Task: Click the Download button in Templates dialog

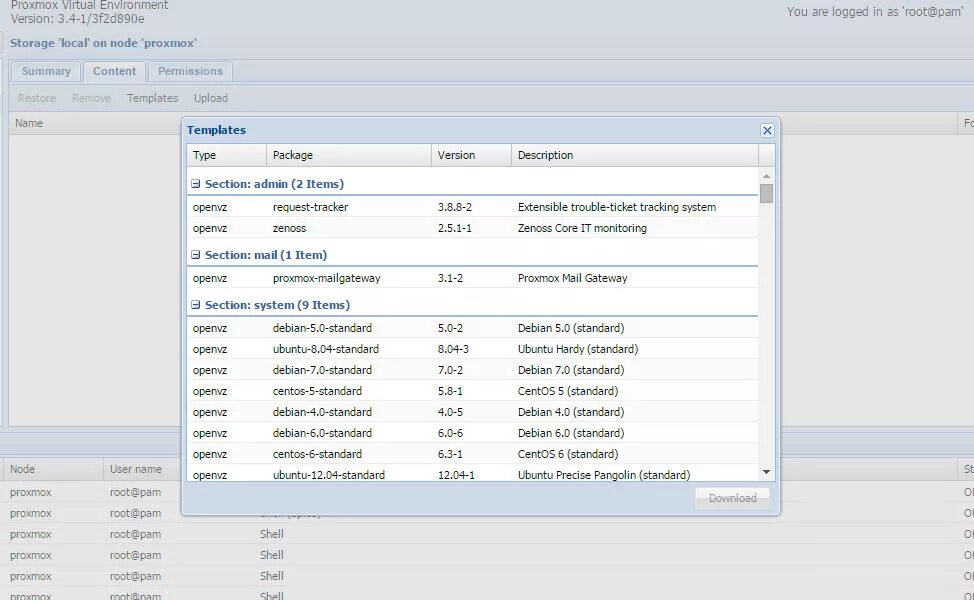Action: pyautogui.click(x=732, y=498)
